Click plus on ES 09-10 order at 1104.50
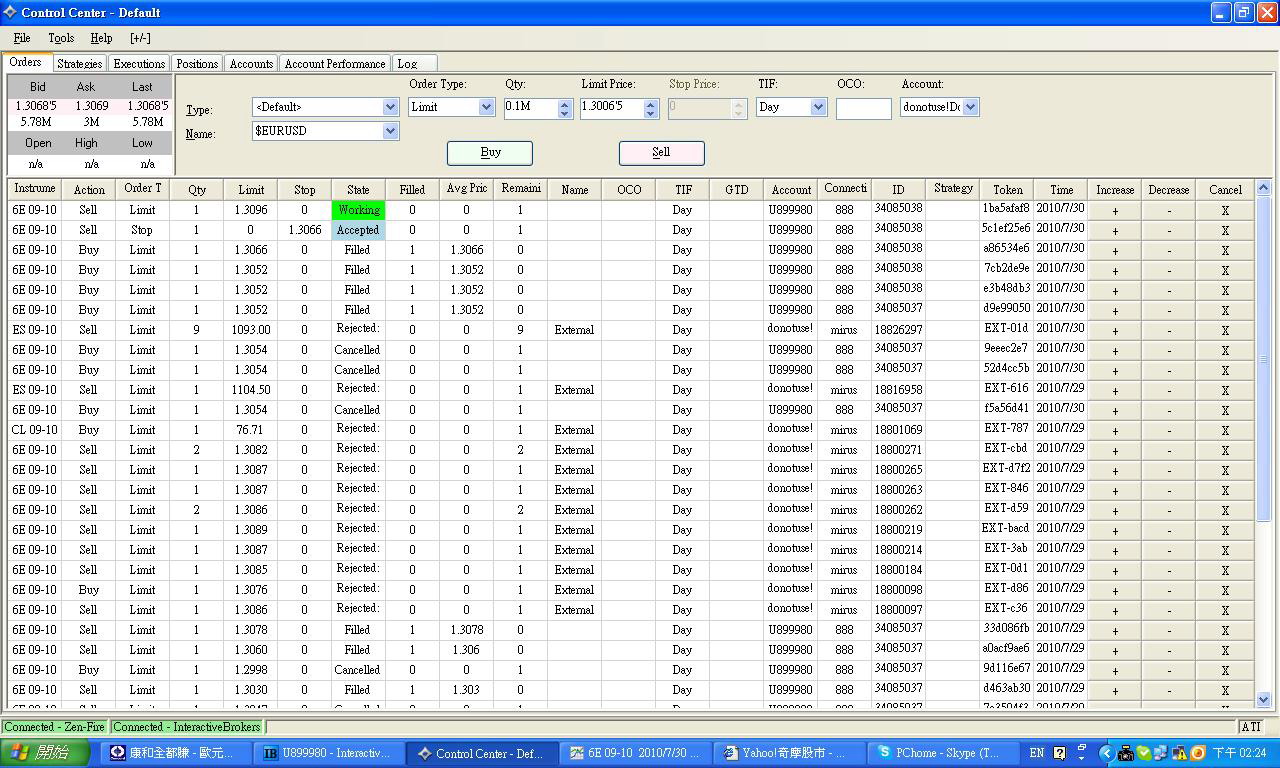Screen dimensions: 1280x768 [1114, 390]
